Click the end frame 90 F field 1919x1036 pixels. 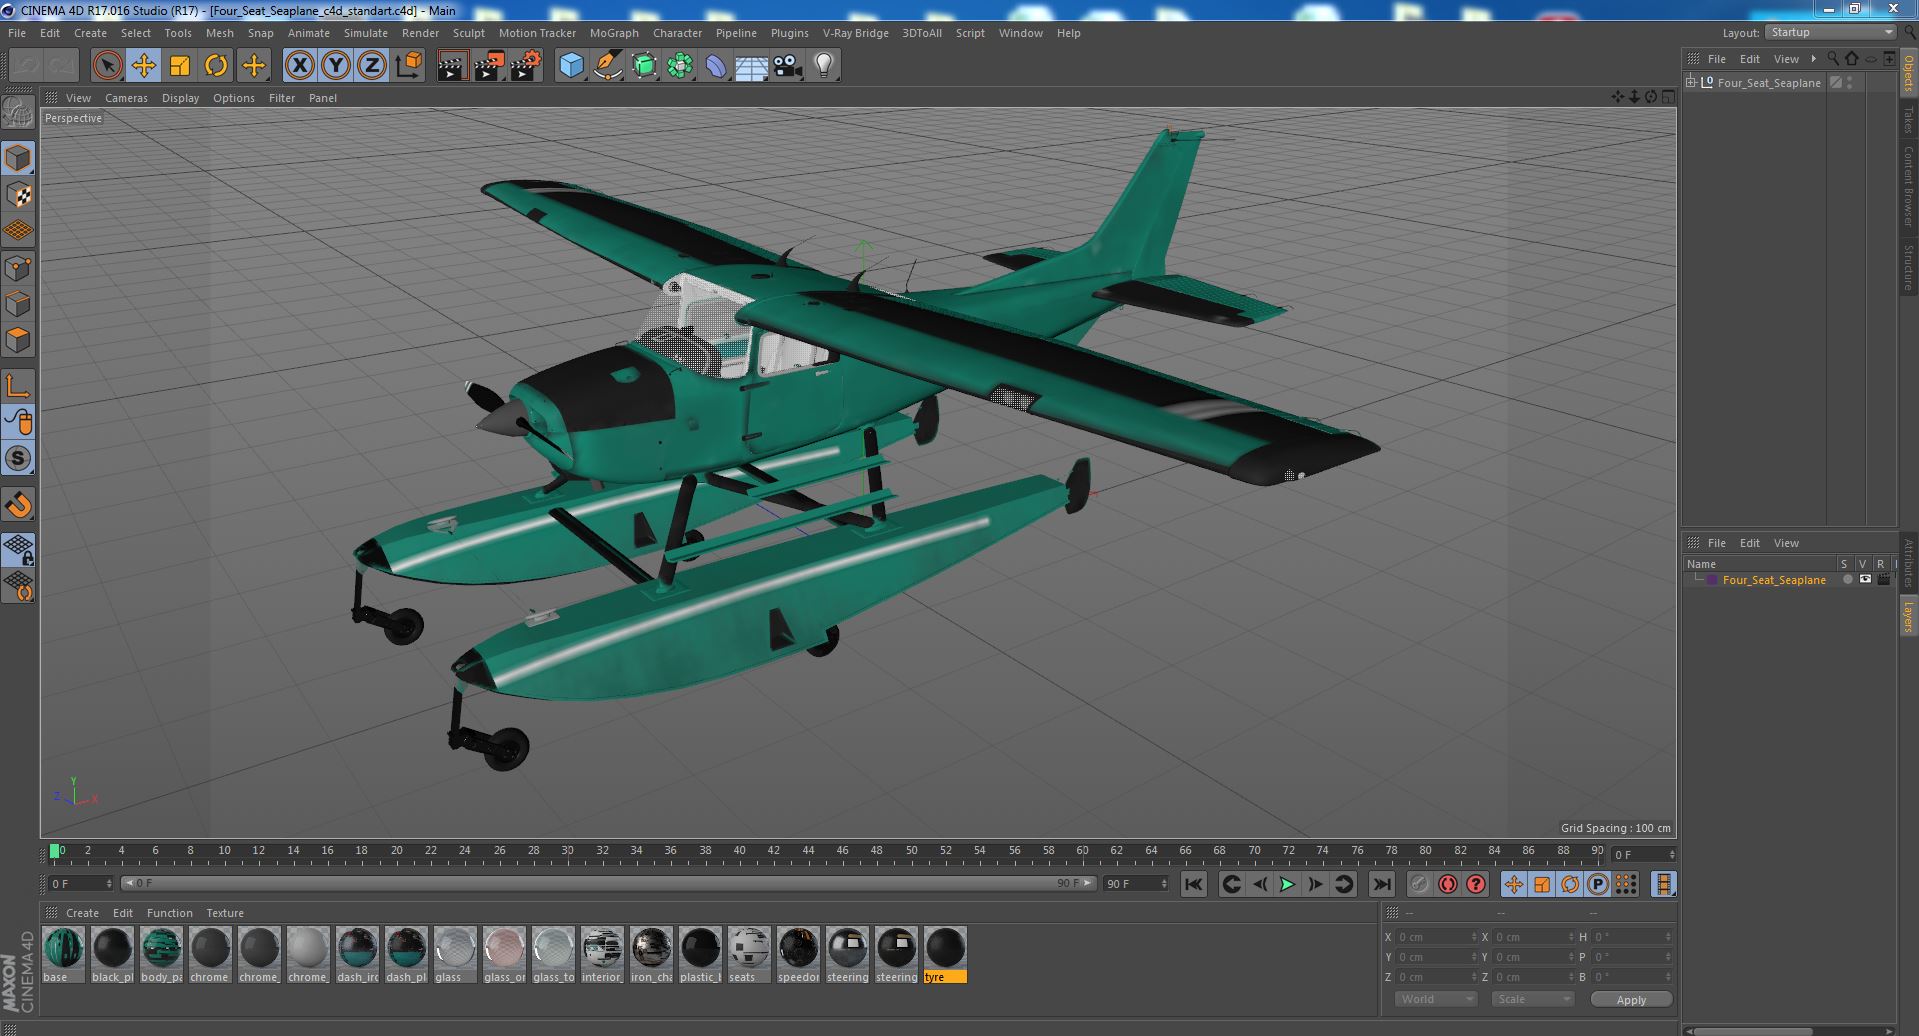pos(1135,884)
